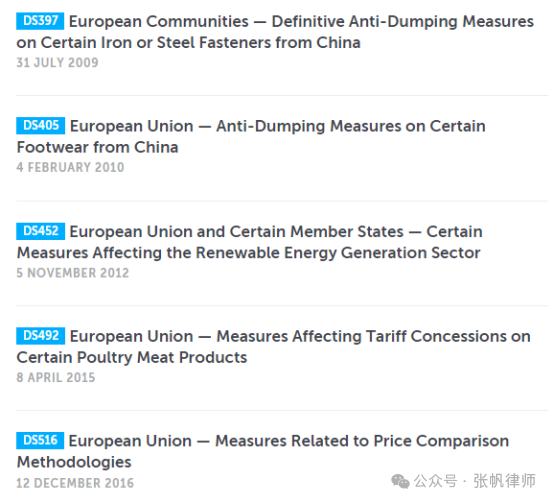Click the DS405 case badge
This screenshot has width=554, height=503.
[40, 125]
